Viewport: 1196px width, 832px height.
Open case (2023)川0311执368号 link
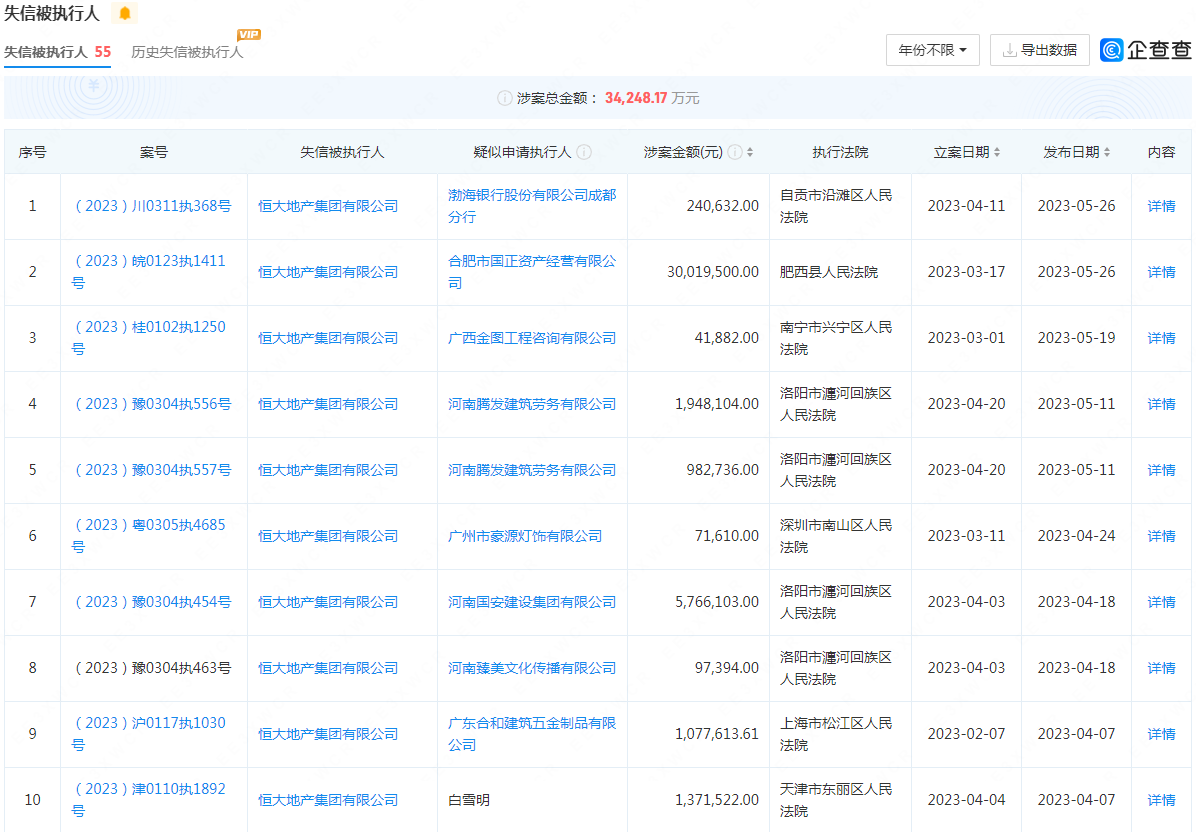coord(152,206)
